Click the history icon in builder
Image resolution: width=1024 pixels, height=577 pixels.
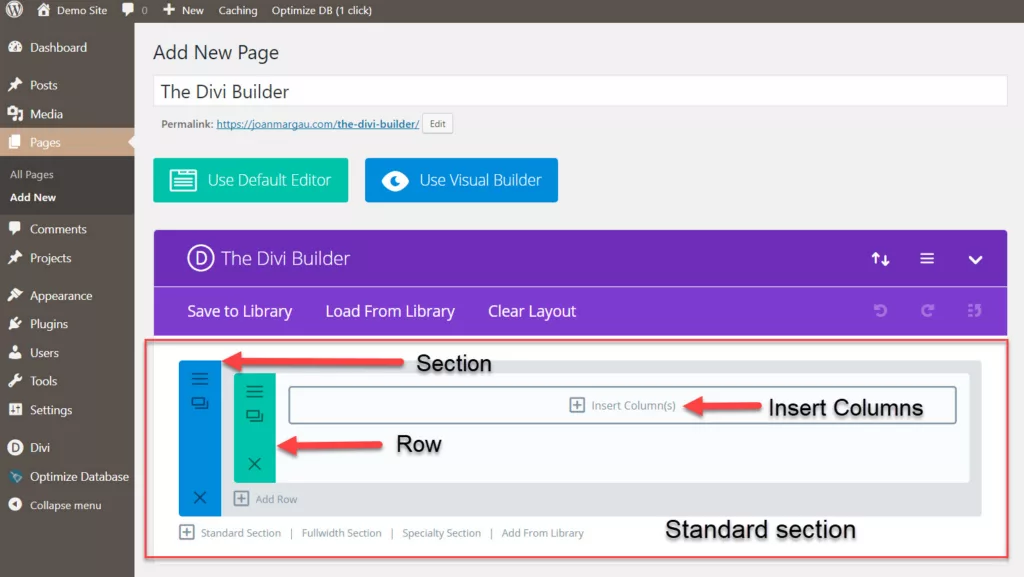click(x=974, y=311)
